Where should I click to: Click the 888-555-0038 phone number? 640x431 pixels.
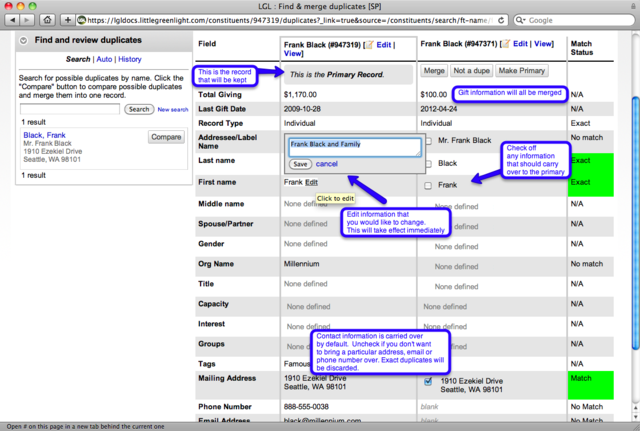[x=306, y=407]
